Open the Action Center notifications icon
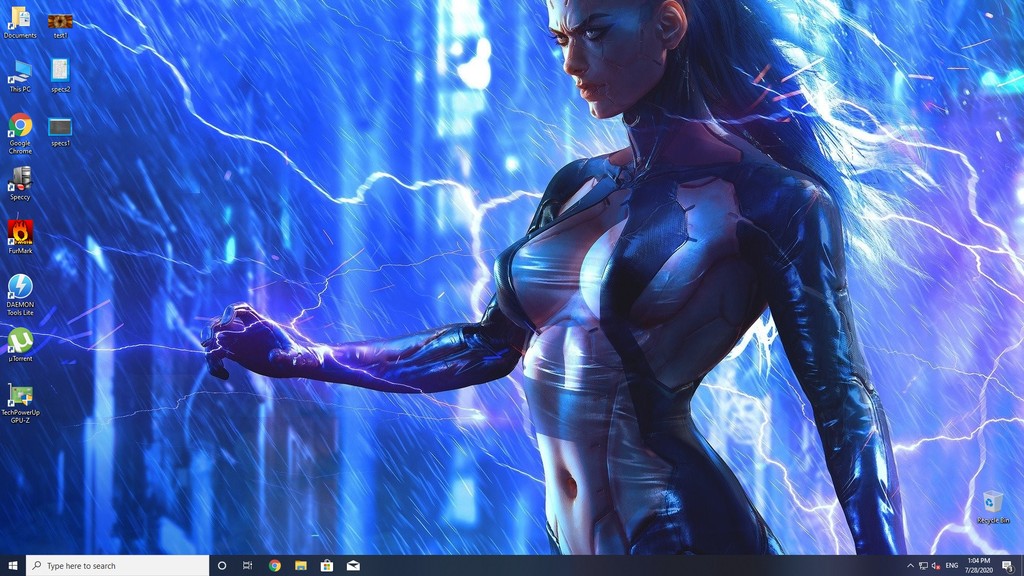 pyautogui.click(x=1008, y=566)
